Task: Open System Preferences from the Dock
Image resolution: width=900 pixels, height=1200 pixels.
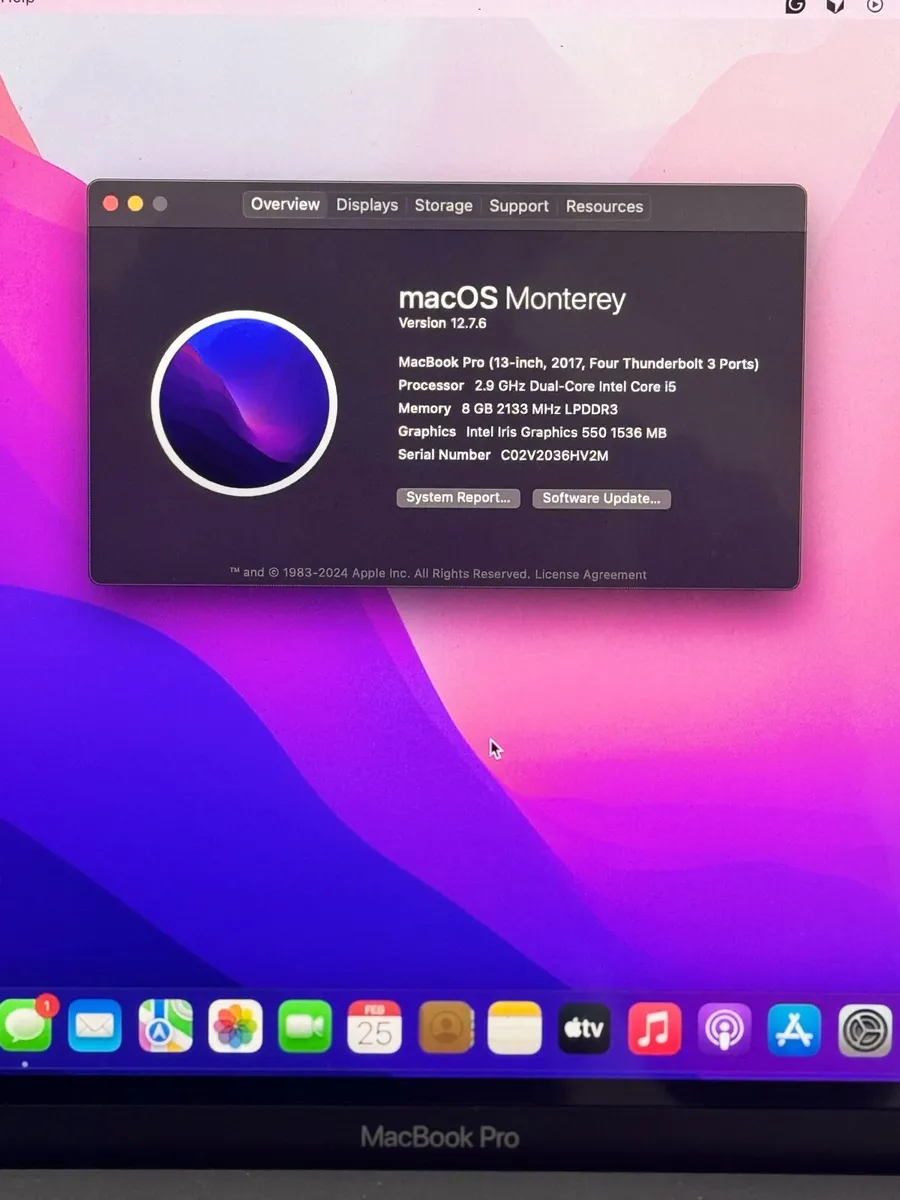Action: point(864,1027)
